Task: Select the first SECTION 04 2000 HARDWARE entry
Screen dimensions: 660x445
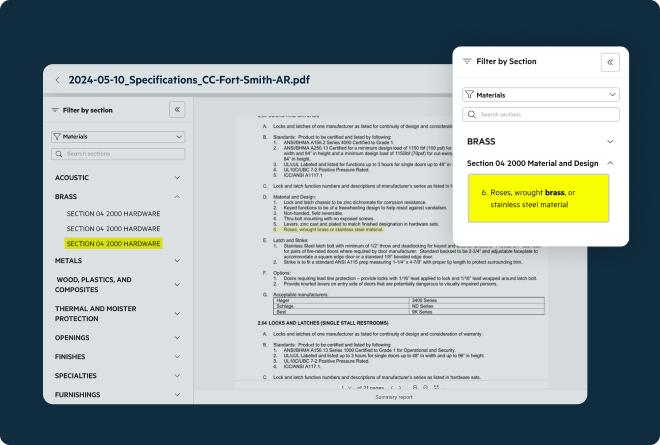Action: point(113,213)
